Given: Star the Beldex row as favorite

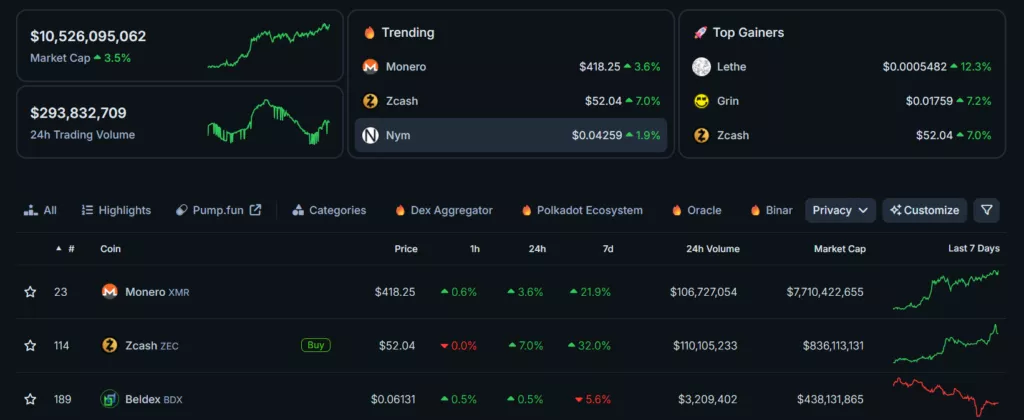Looking at the screenshot, I should point(30,399).
